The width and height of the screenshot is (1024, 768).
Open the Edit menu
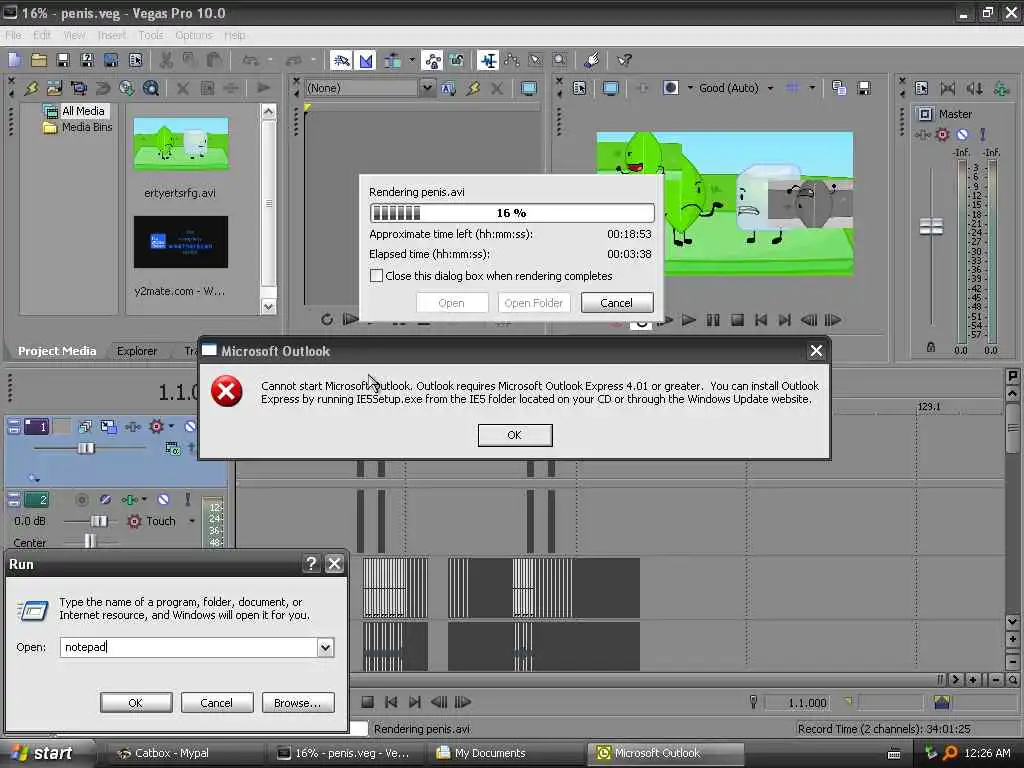(42, 35)
